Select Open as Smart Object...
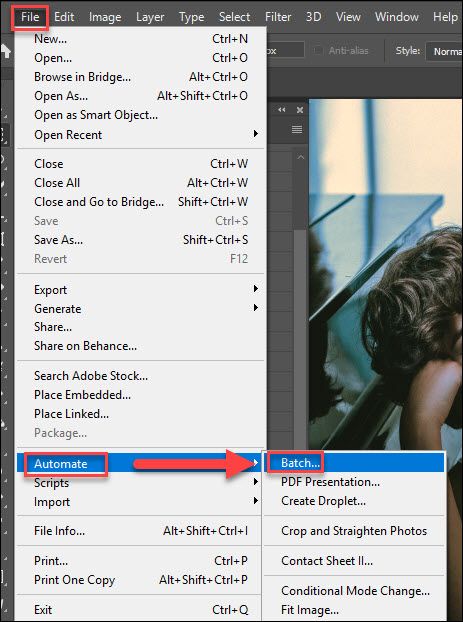Image resolution: width=463 pixels, height=622 pixels. tap(140, 115)
